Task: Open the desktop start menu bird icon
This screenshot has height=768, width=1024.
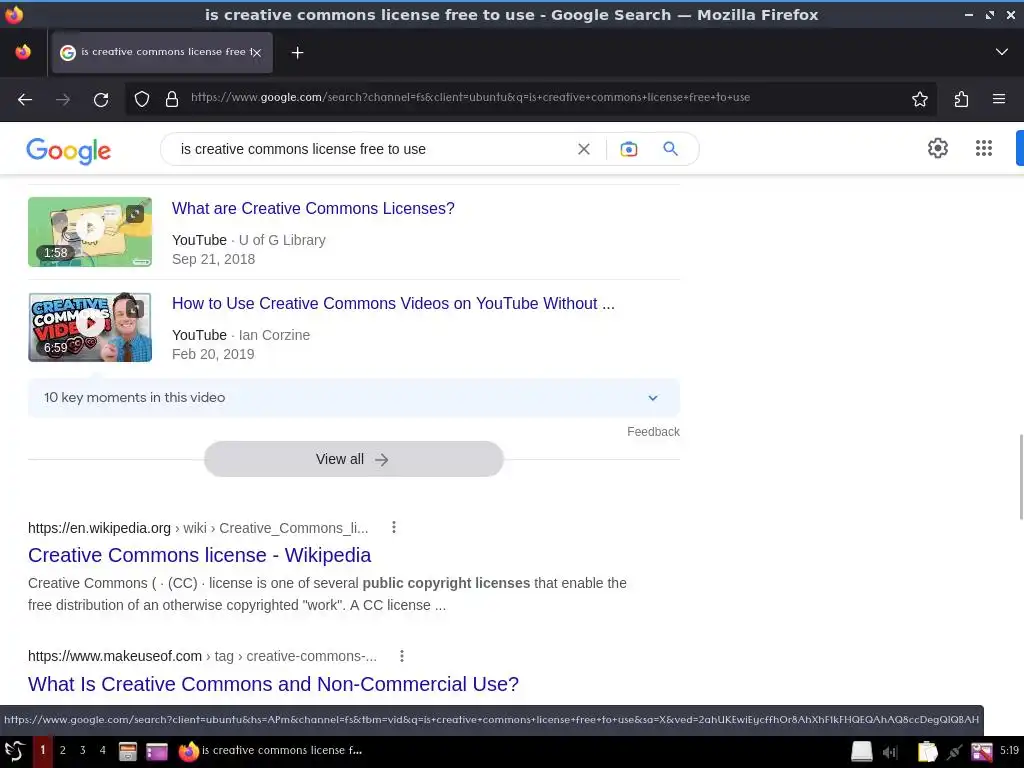Action: 14,750
